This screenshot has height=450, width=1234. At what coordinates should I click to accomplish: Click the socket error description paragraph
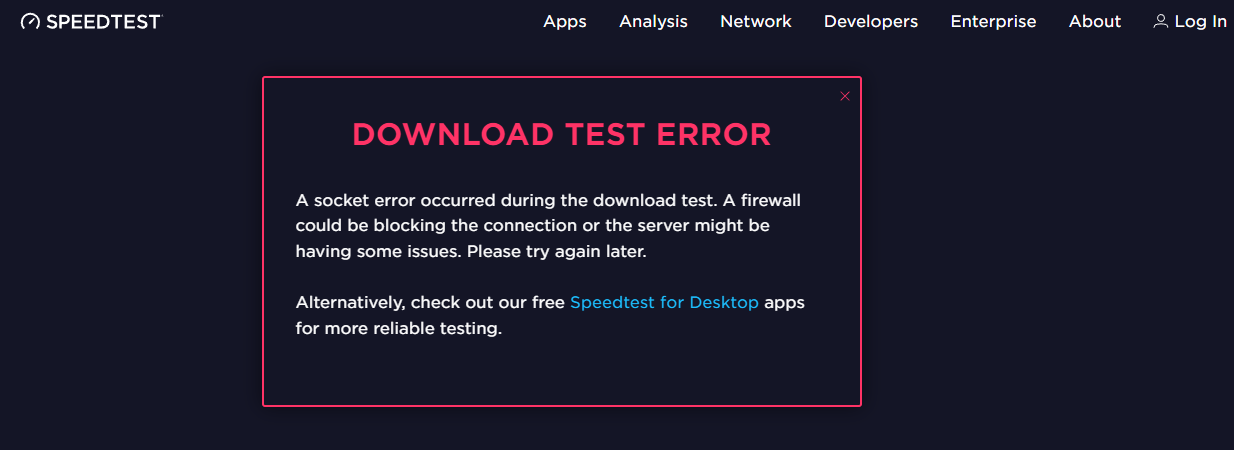[548, 226]
